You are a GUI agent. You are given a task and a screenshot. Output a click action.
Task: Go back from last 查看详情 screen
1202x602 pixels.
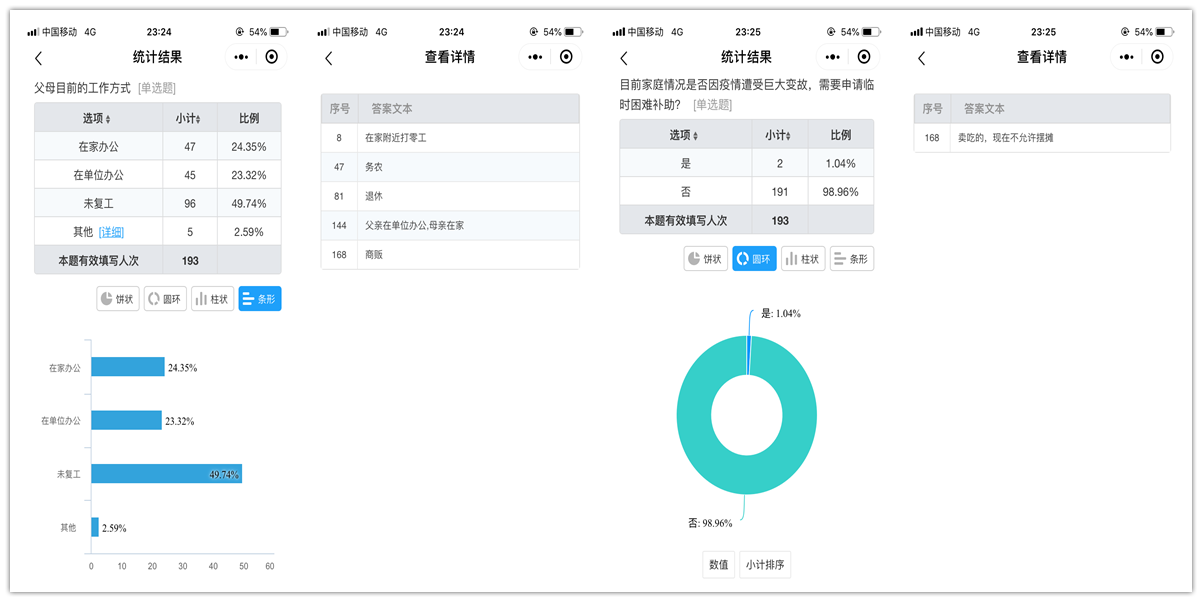tap(921, 58)
